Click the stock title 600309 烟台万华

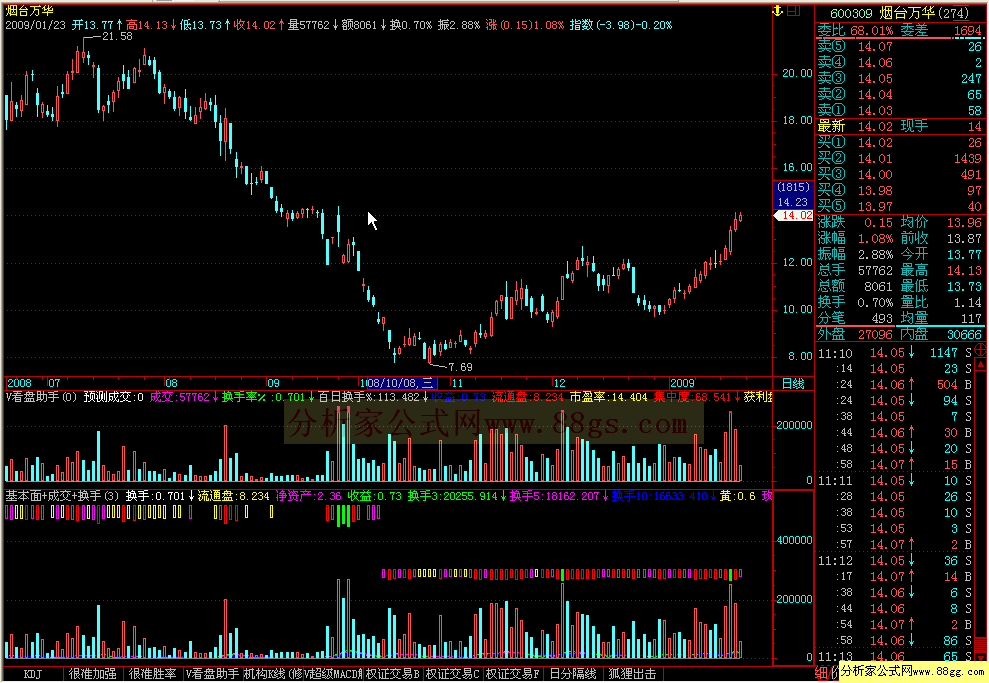pyautogui.click(x=900, y=13)
